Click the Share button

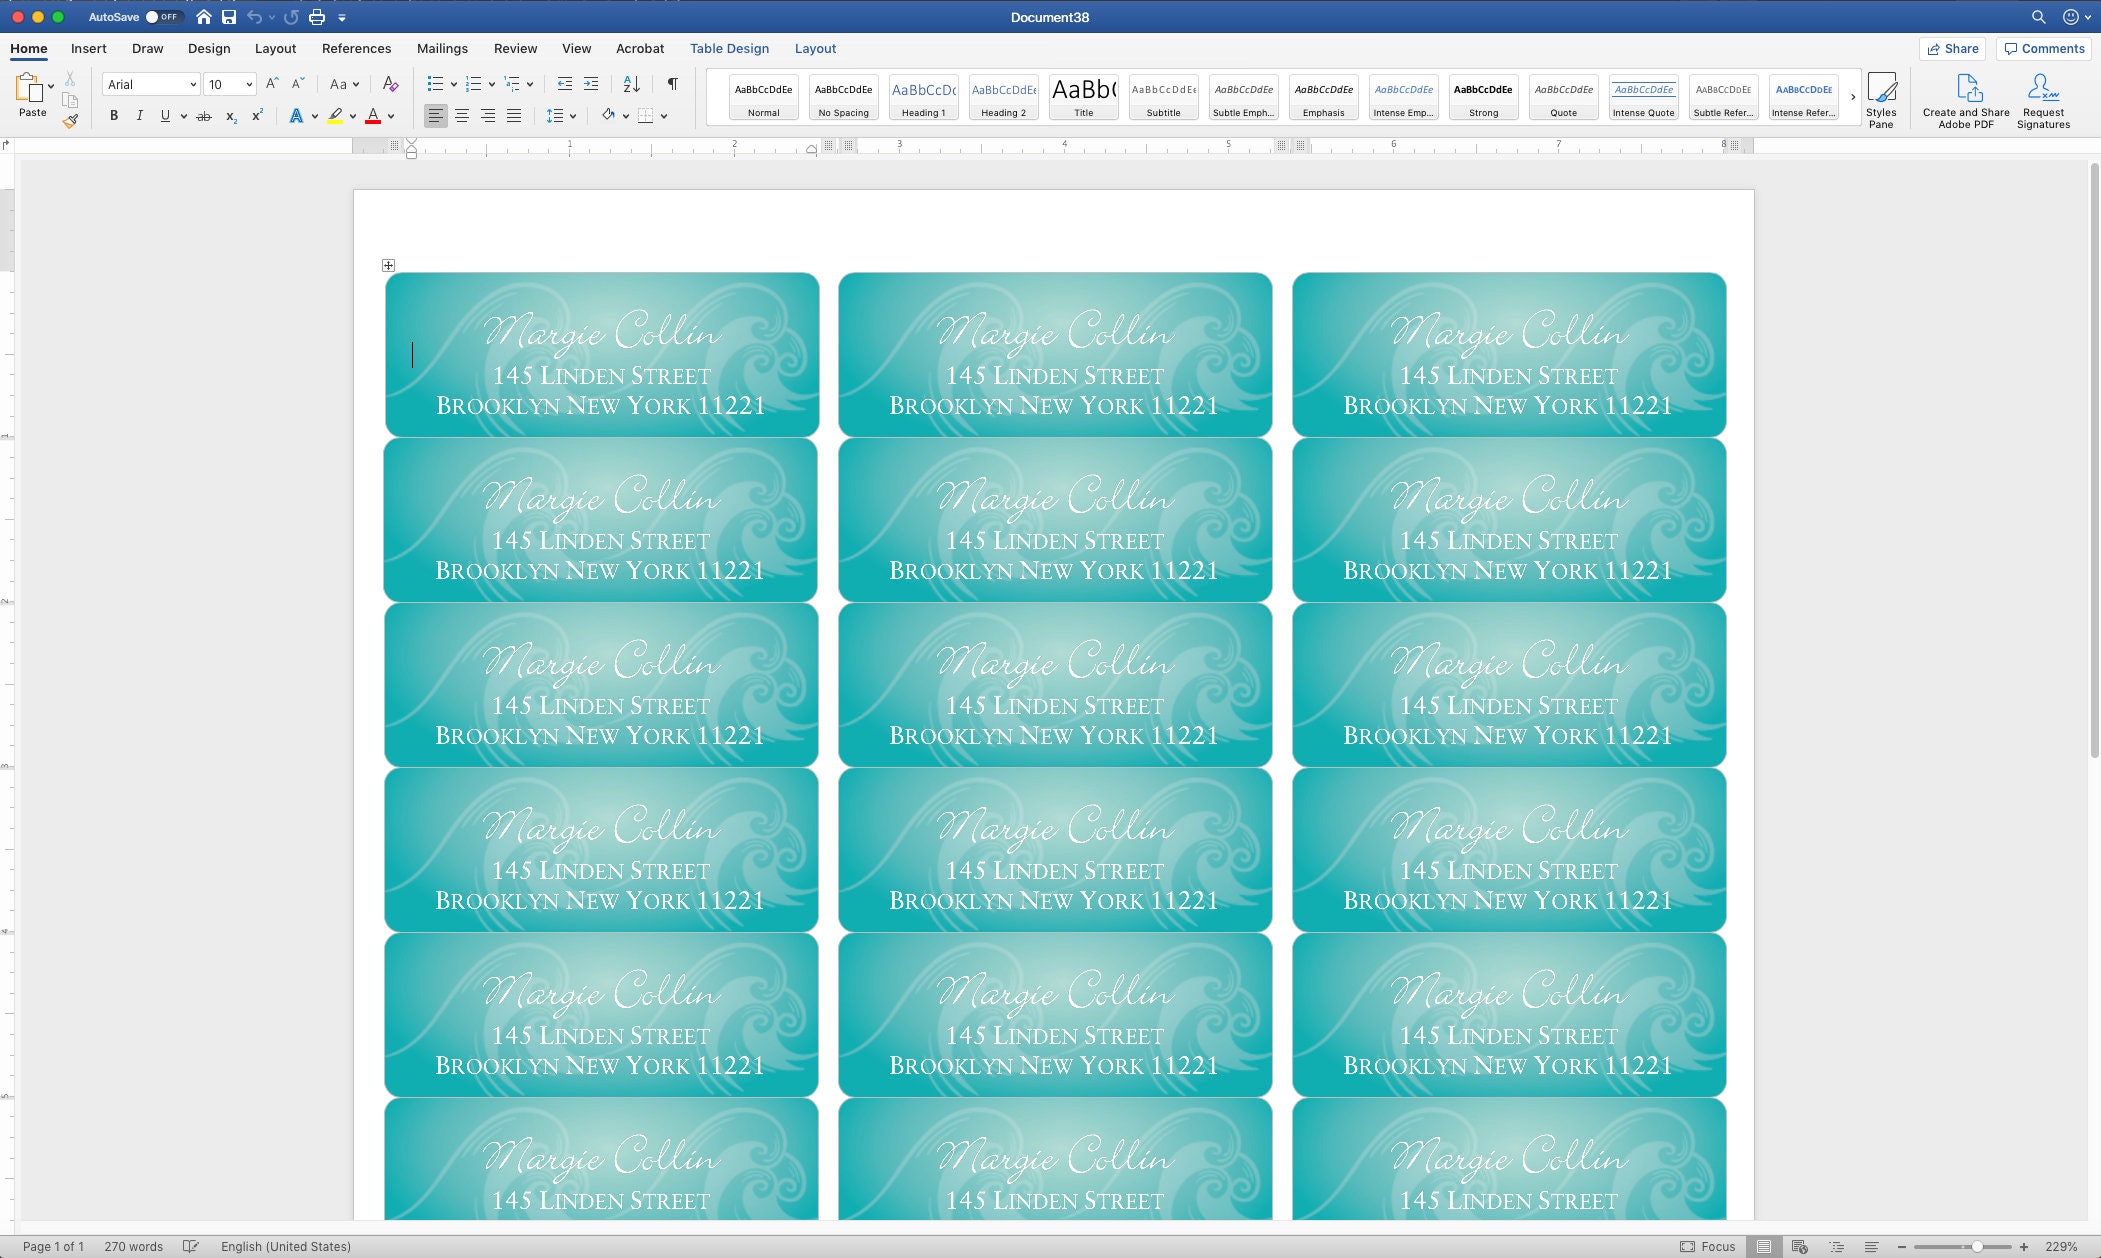click(x=1952, y=48)
